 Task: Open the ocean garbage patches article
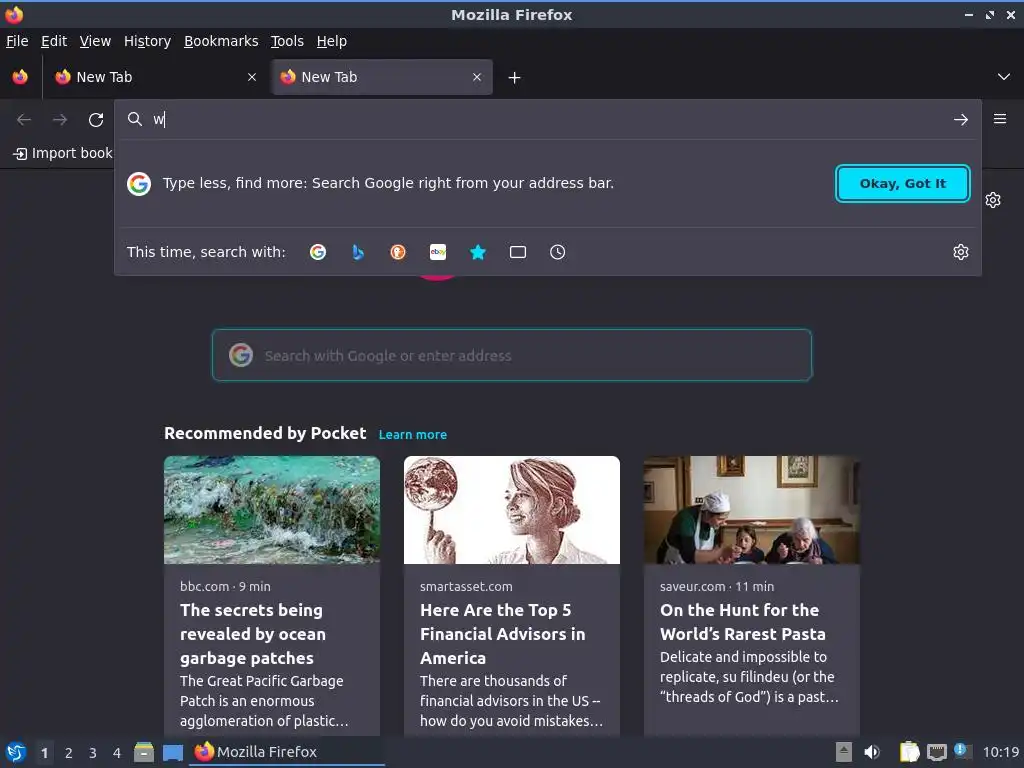(272, 596)
